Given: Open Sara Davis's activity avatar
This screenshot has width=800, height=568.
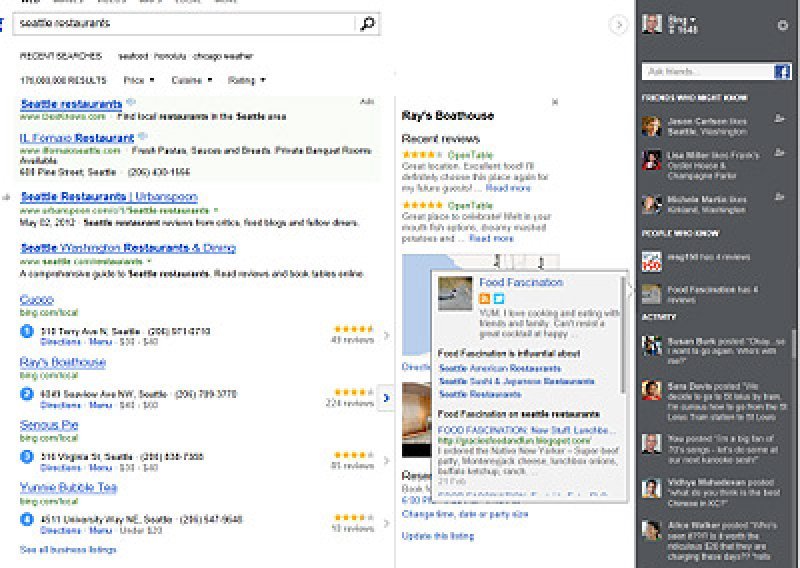Looking at the screenshot, I should 652,390.
